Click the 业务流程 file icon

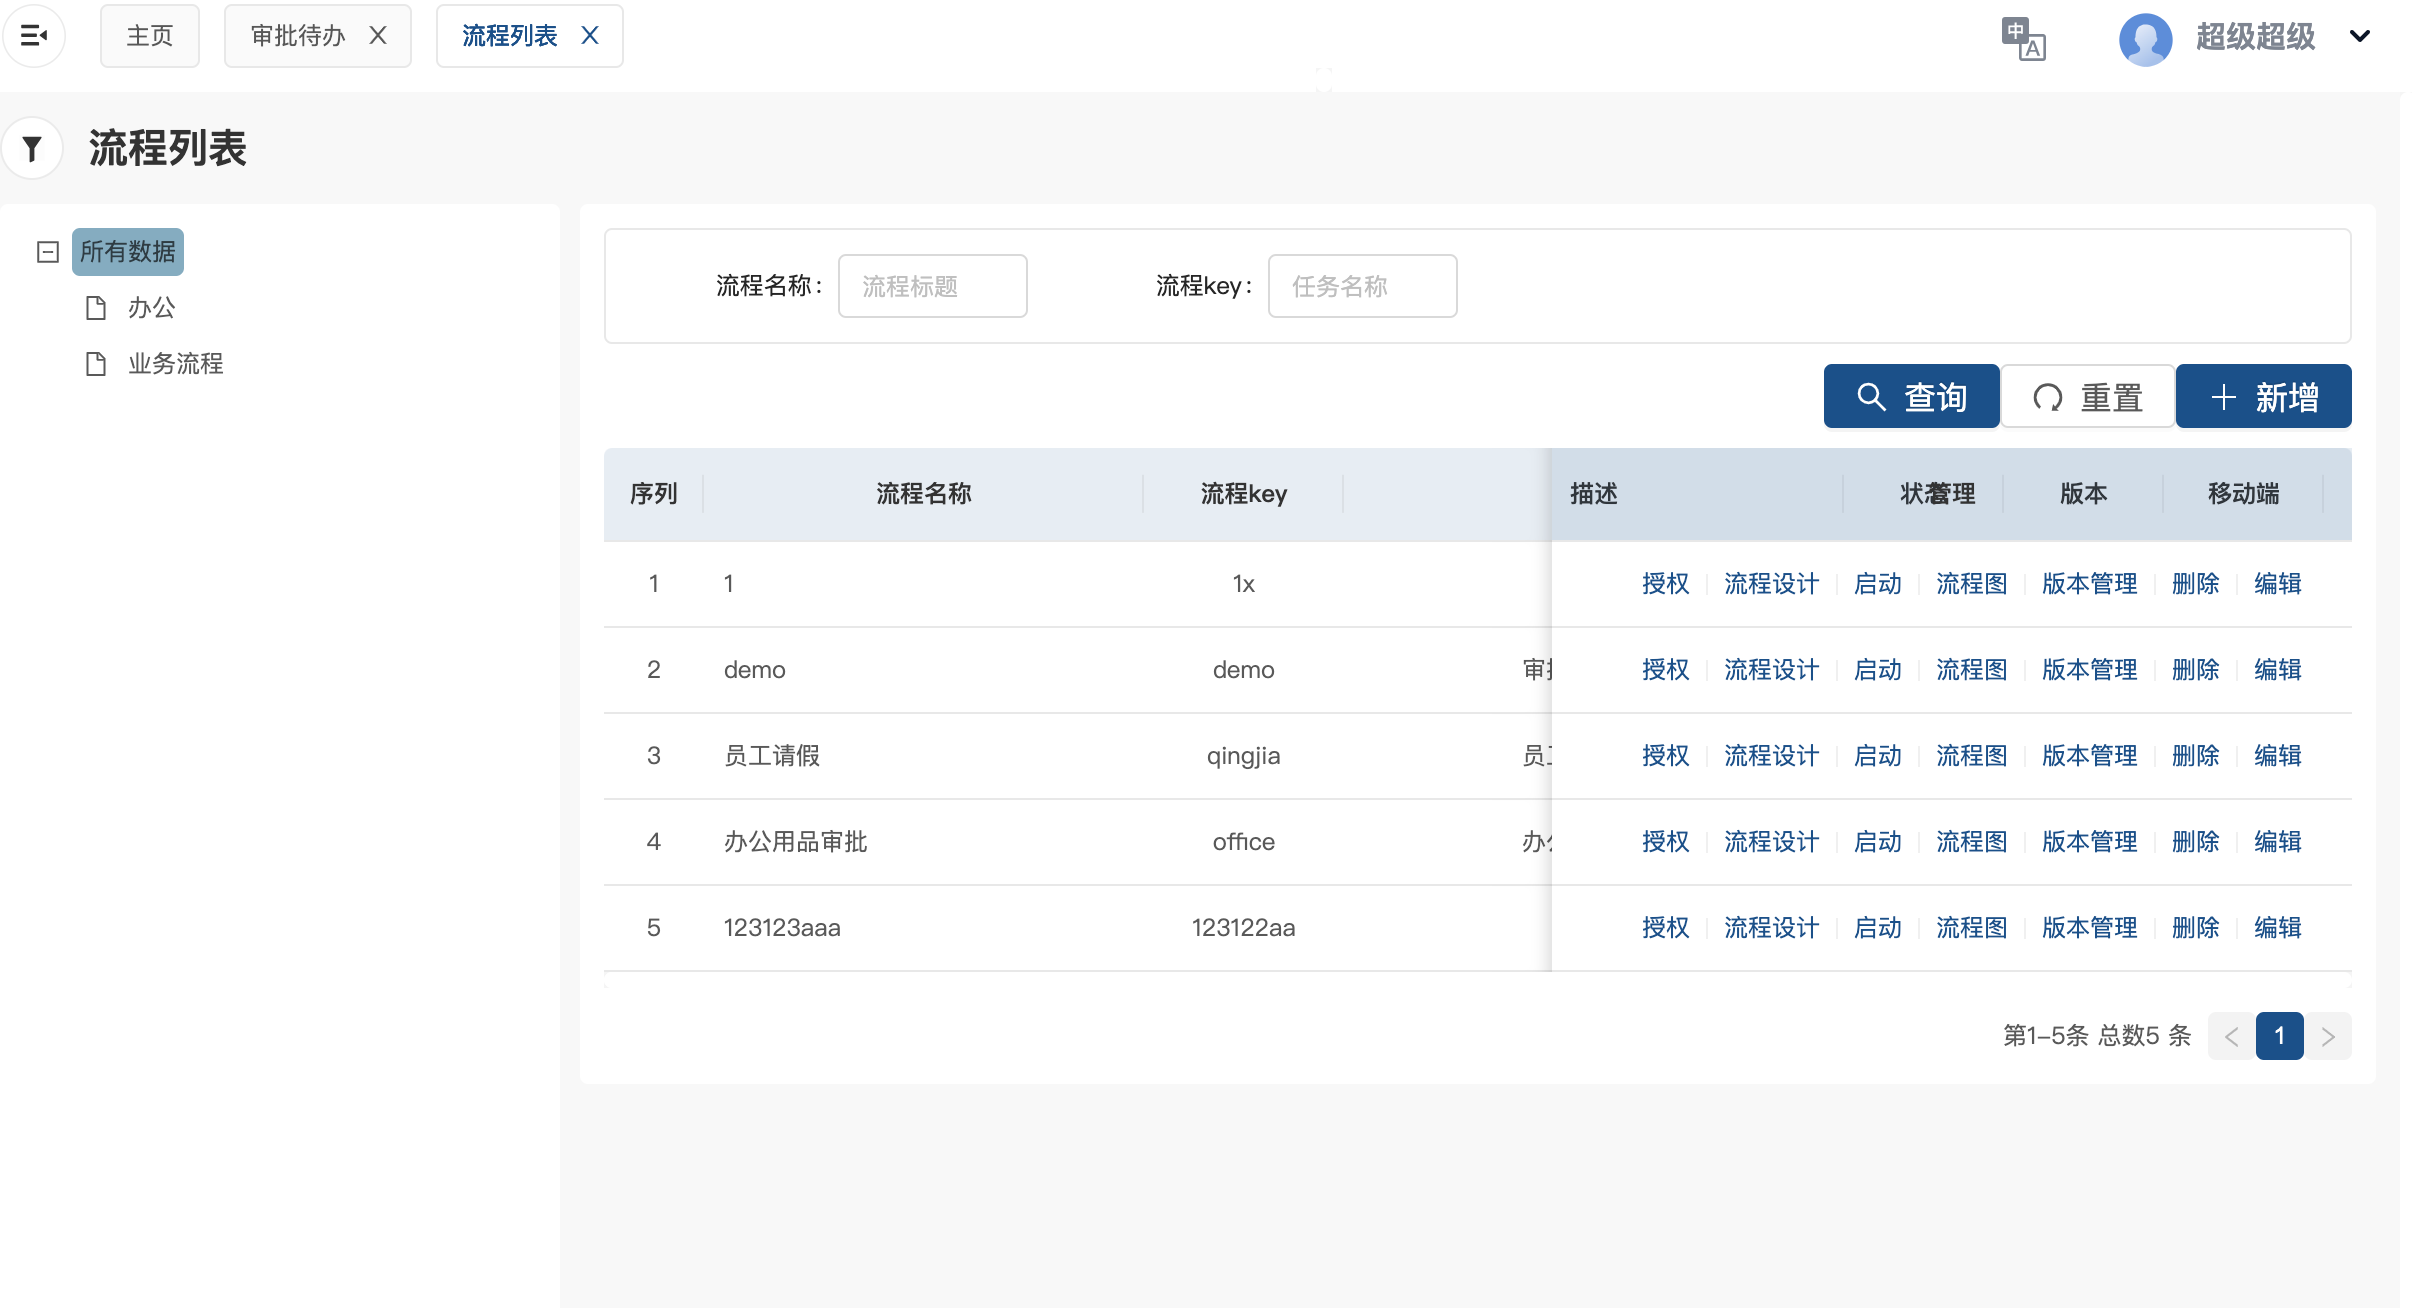[96, 364]
